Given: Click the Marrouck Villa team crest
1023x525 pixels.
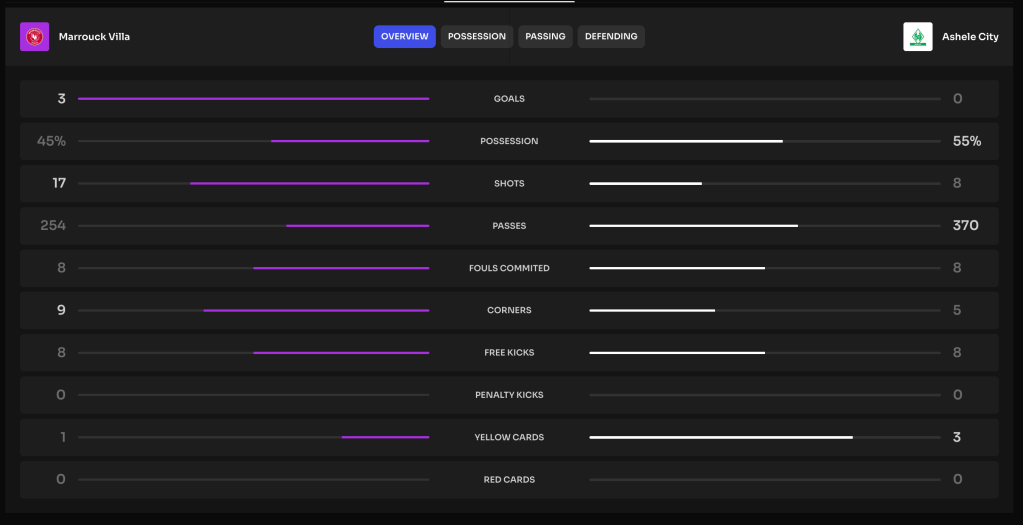Looking at the screenshot, I should (x=34, y=37).
